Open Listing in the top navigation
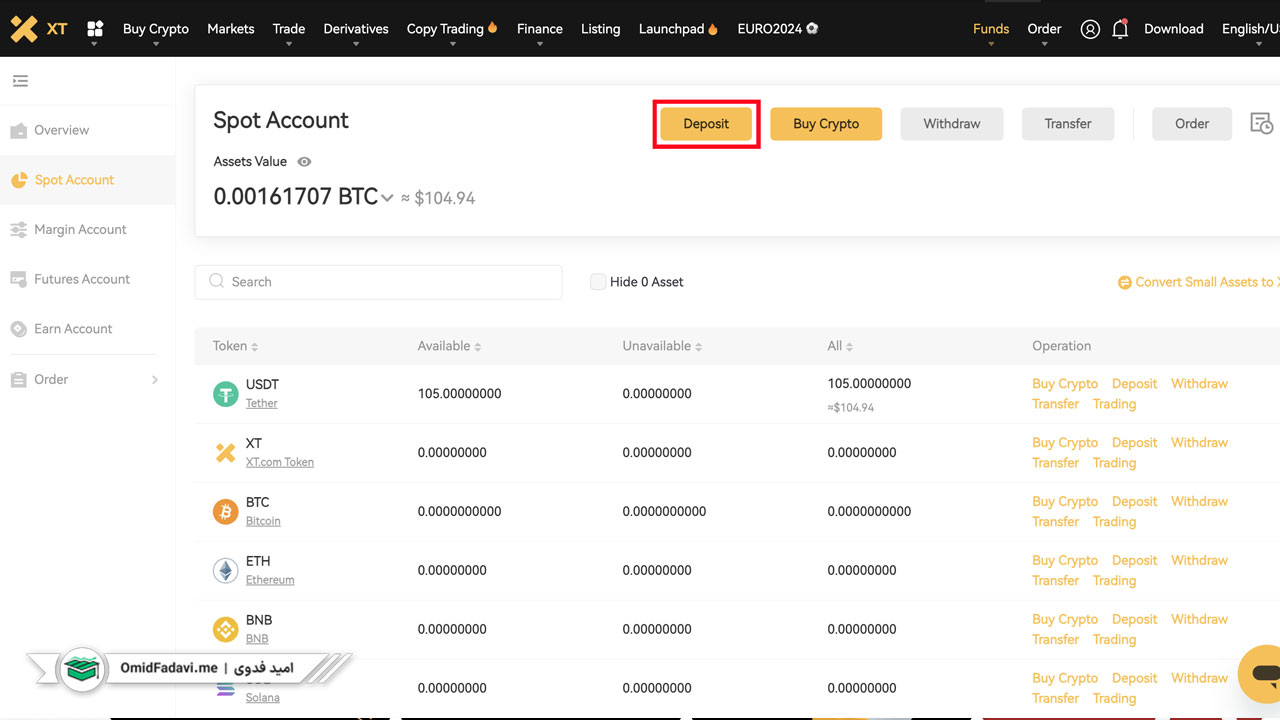Viewport: 1280px width, 720px height. click(600, 29)
